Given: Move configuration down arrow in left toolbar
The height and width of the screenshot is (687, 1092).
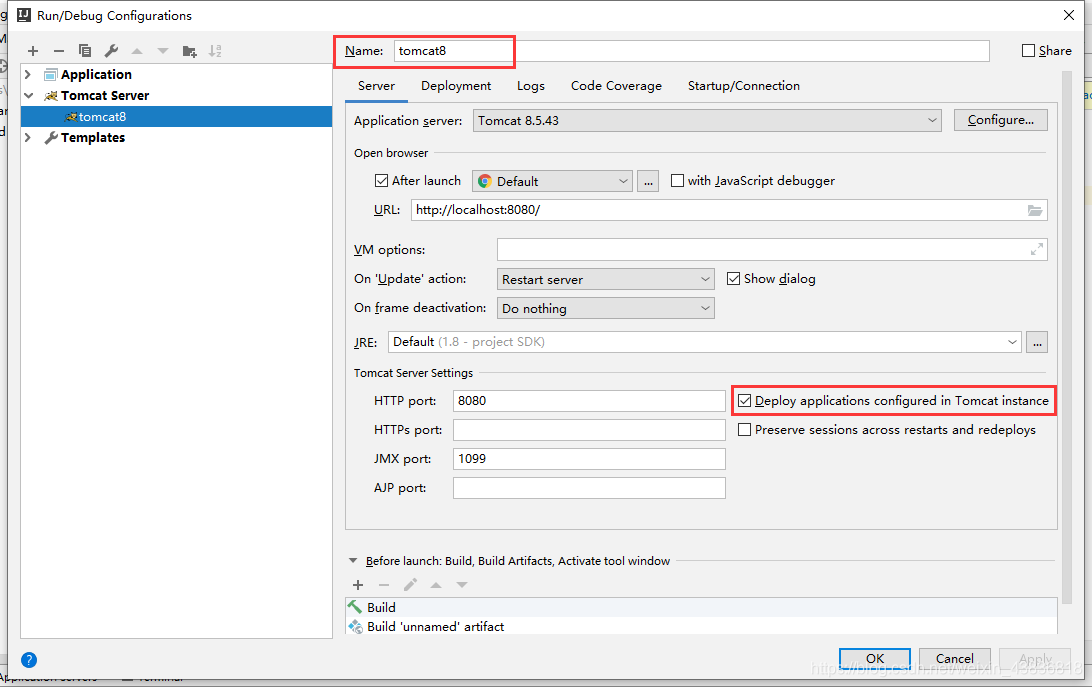Looking at the screenshot, I should (x=163, y=51).
